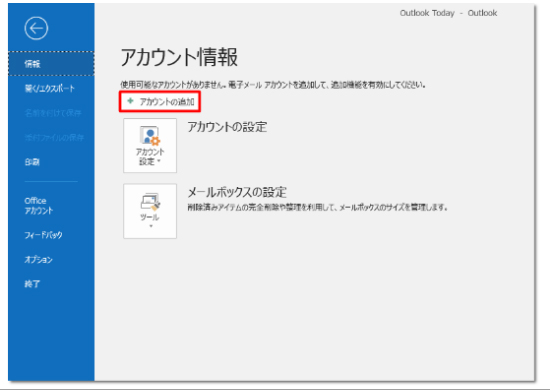The image size is (550, 390).
Task: Open オプション from sidebar
Action: pyautogui.click(x=39, y=259)
